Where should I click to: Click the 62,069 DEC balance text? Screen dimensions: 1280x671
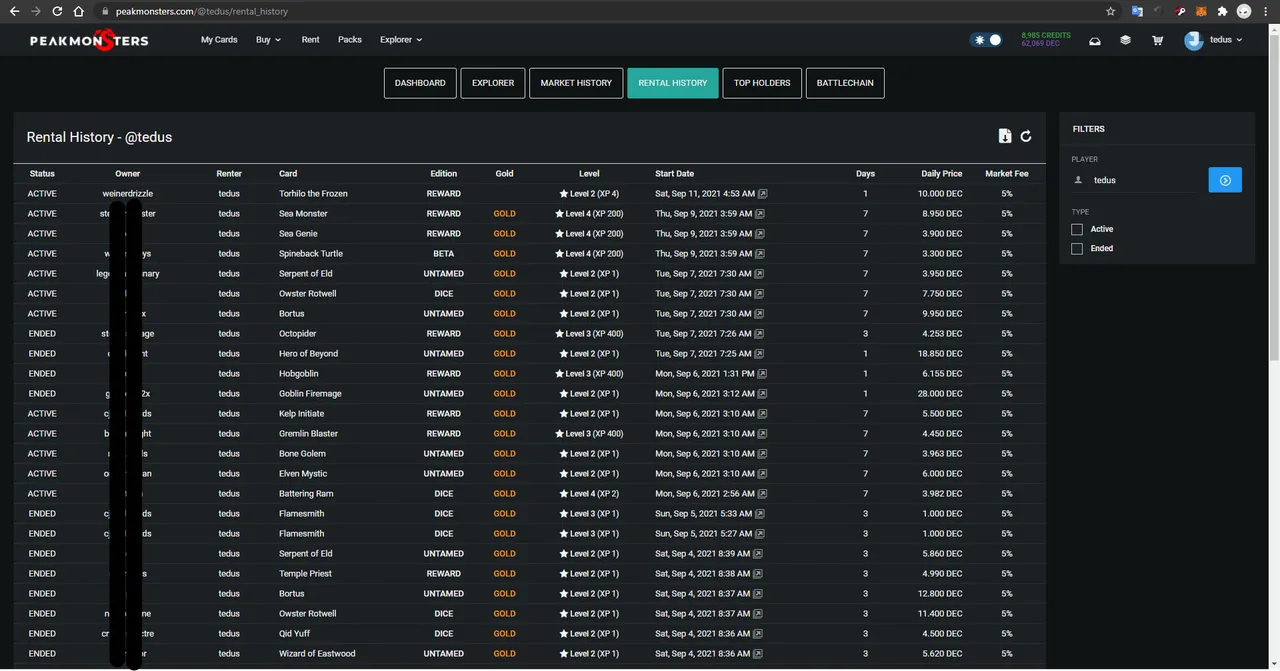click(x=1040, y=44)
